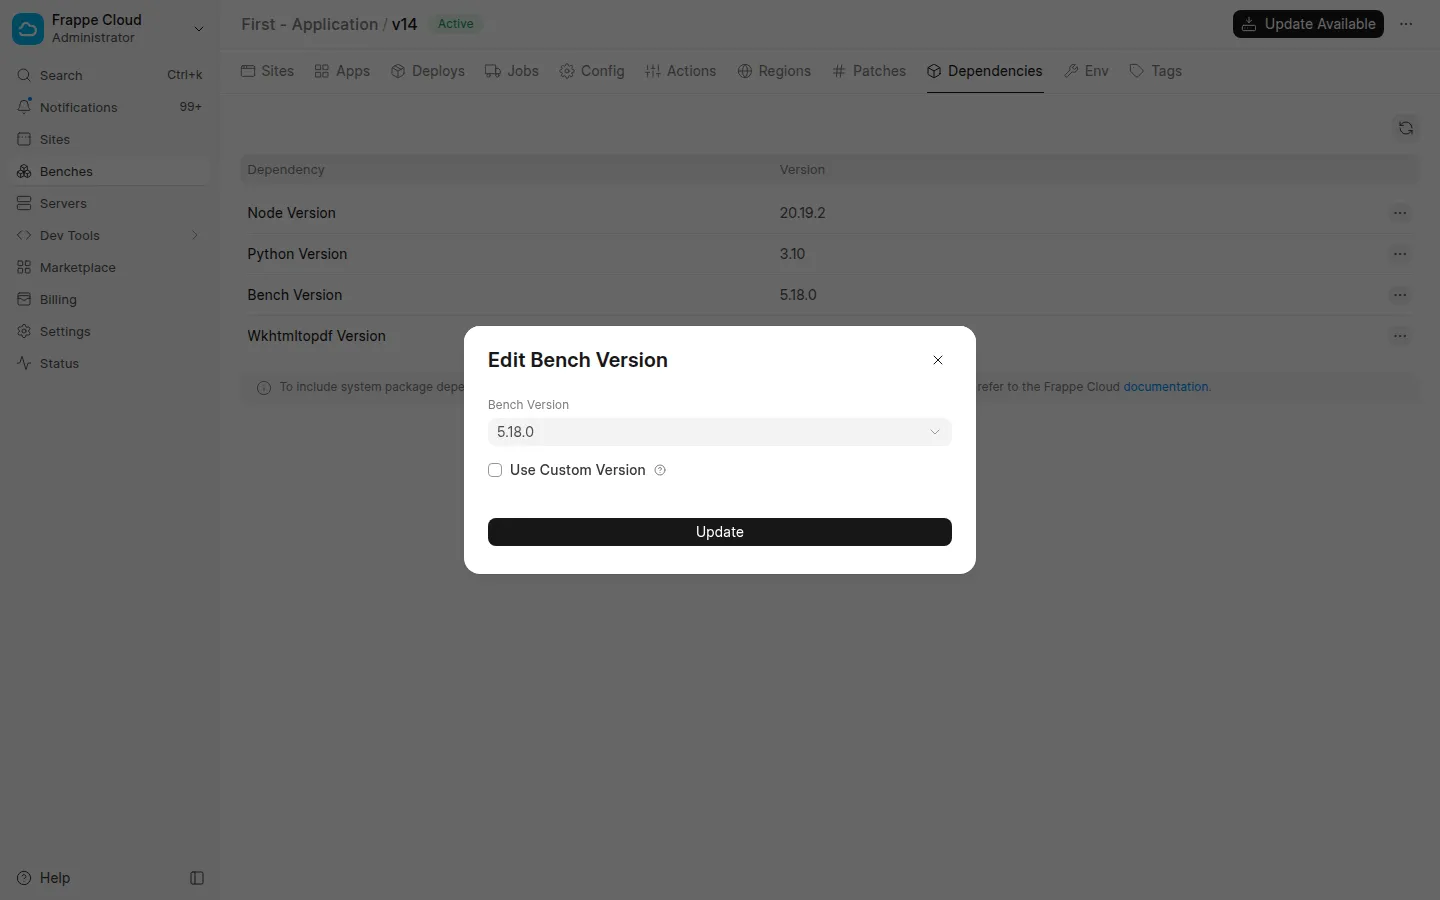Click the Wkhtmltopdf Version dependency name
Screen dimensions: 1440x900
pyautogui.click(x=316, y=336)
